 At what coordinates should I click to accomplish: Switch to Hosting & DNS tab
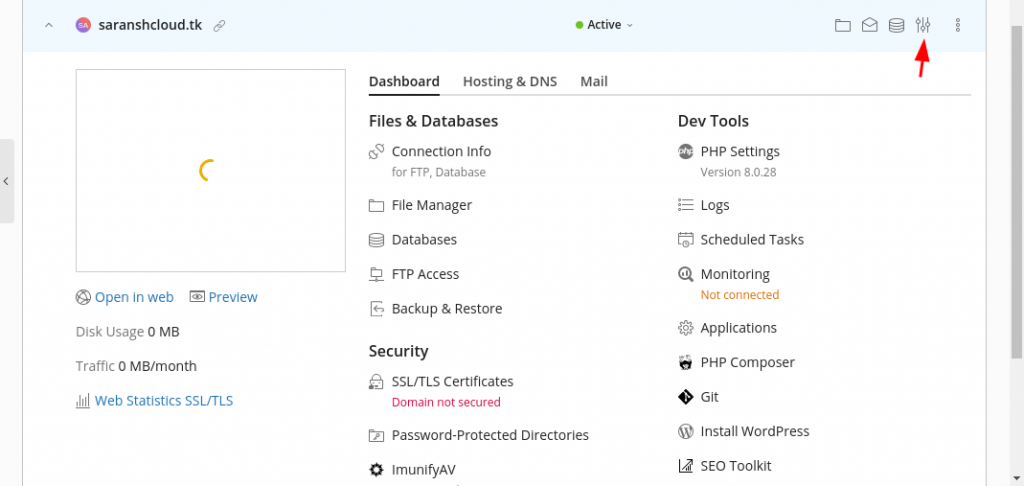509,82
